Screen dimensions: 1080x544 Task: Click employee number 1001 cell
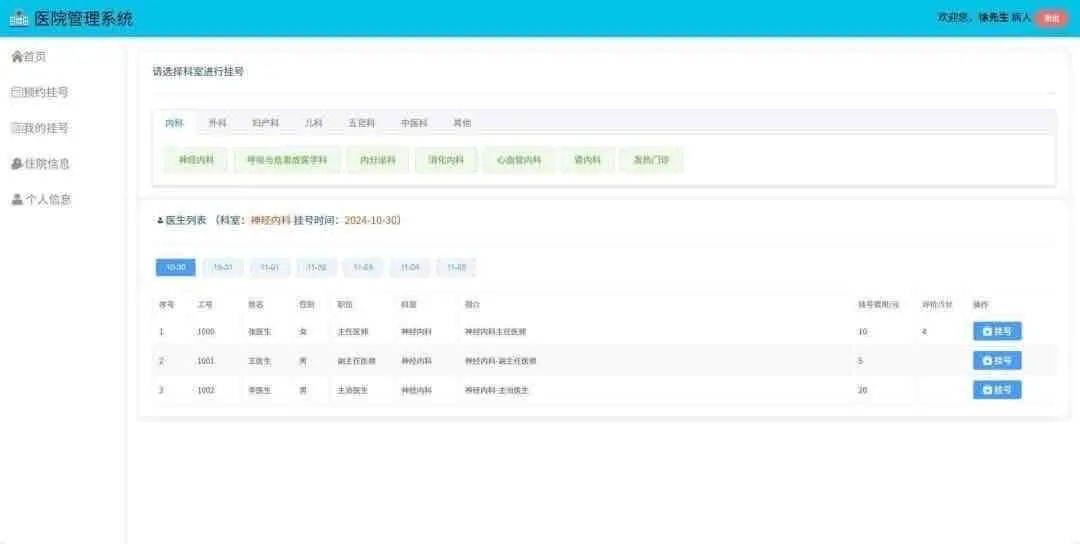(206, 361)
